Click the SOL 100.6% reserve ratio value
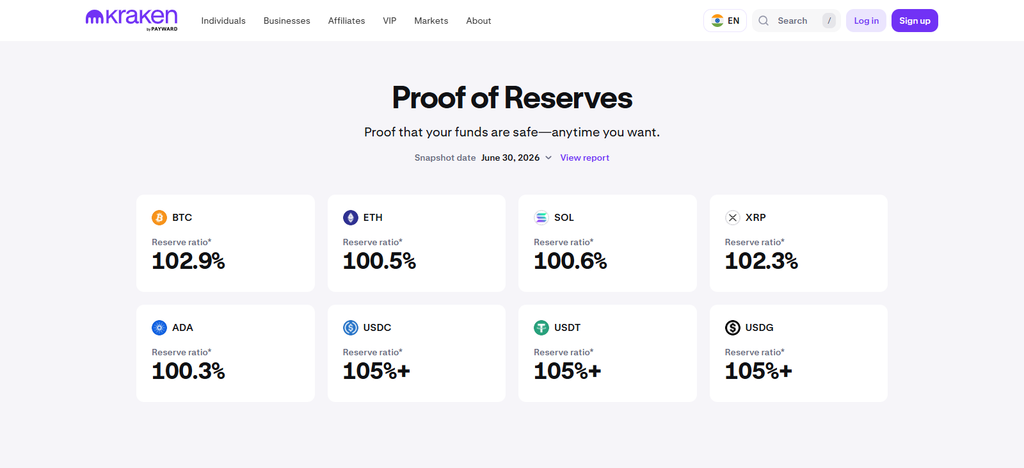 click(570, 262)
